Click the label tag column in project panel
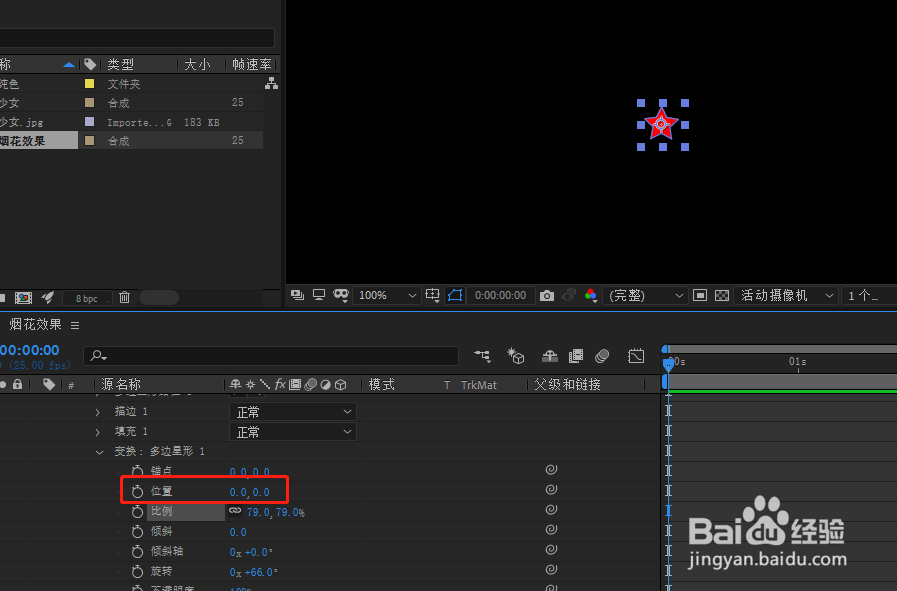The image size is (897, 591). click(x=90, y=64)
